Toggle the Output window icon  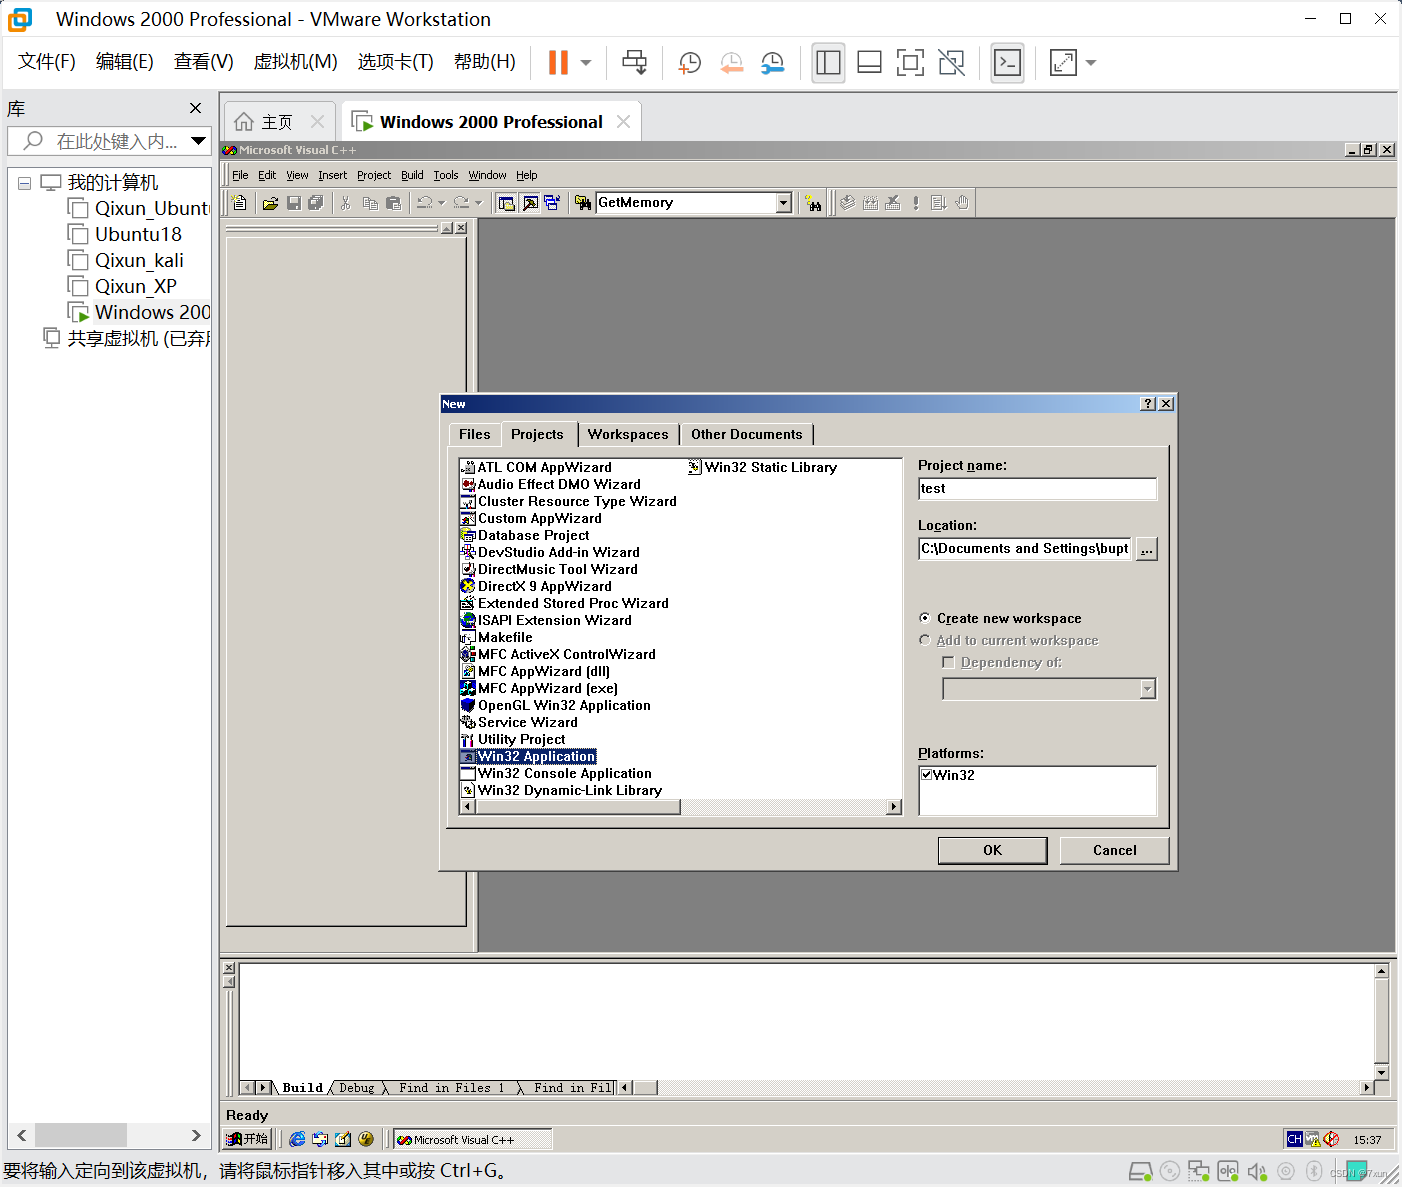530,203
